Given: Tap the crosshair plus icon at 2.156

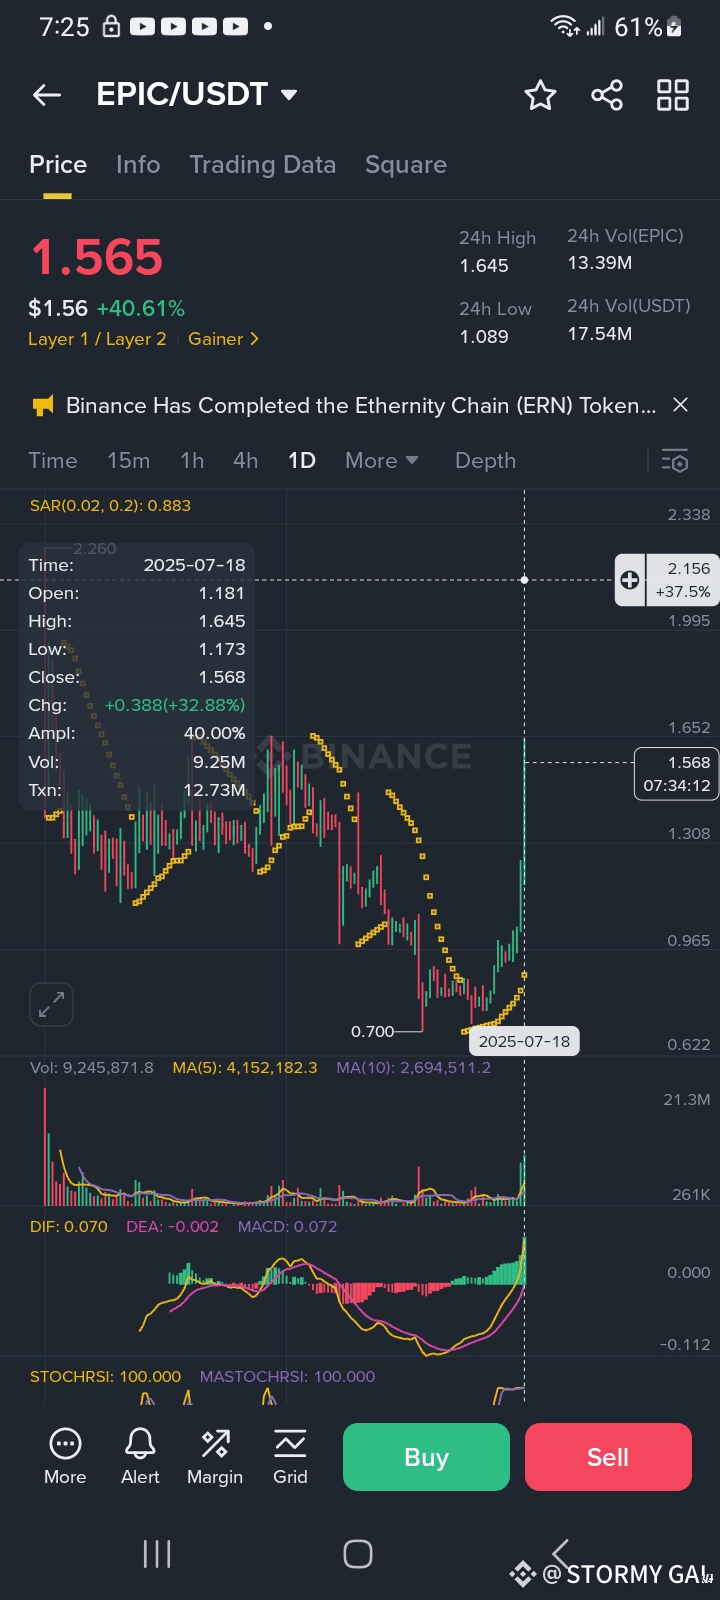Looking at the screenshot, I should pyautogui.click(x=630, y=580).
